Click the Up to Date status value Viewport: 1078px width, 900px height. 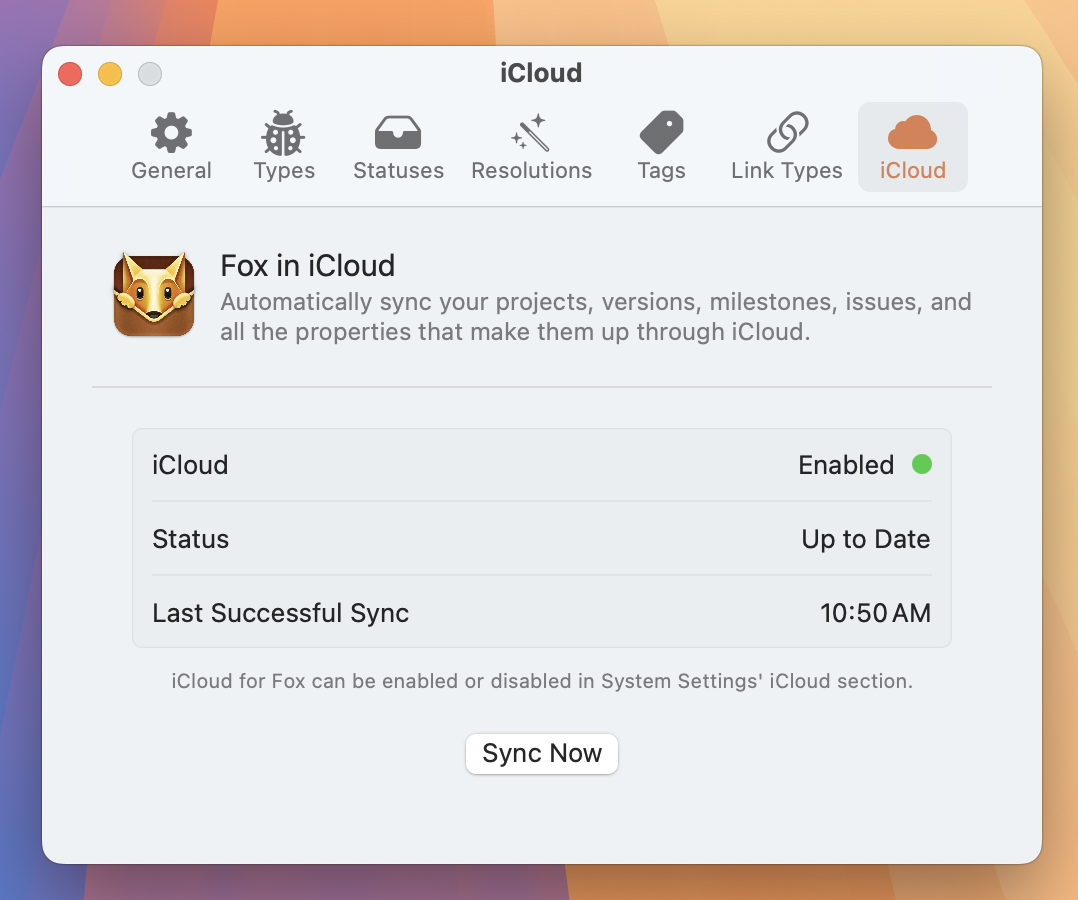coord(866,539)
